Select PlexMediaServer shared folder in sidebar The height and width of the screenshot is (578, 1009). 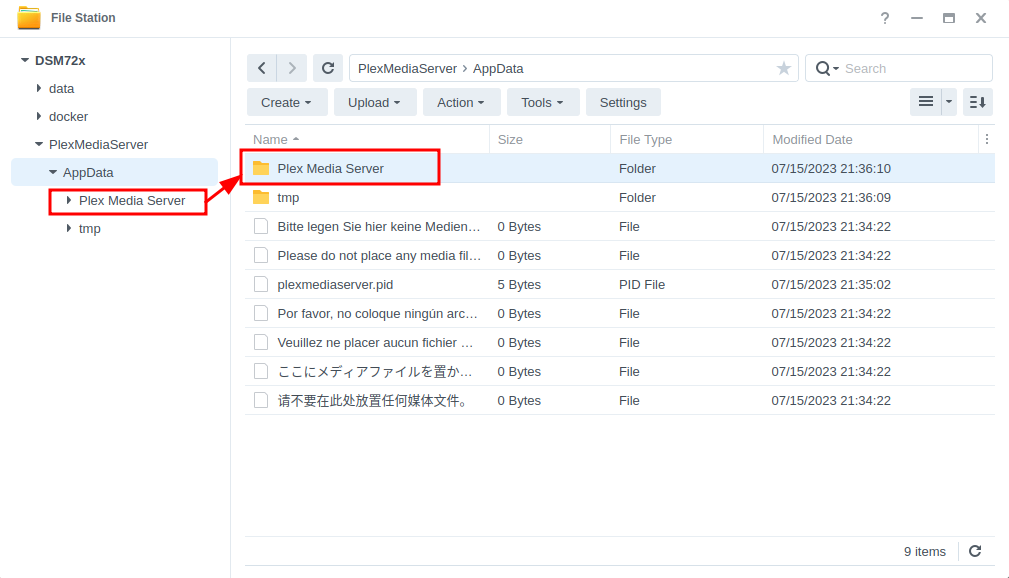98,144
